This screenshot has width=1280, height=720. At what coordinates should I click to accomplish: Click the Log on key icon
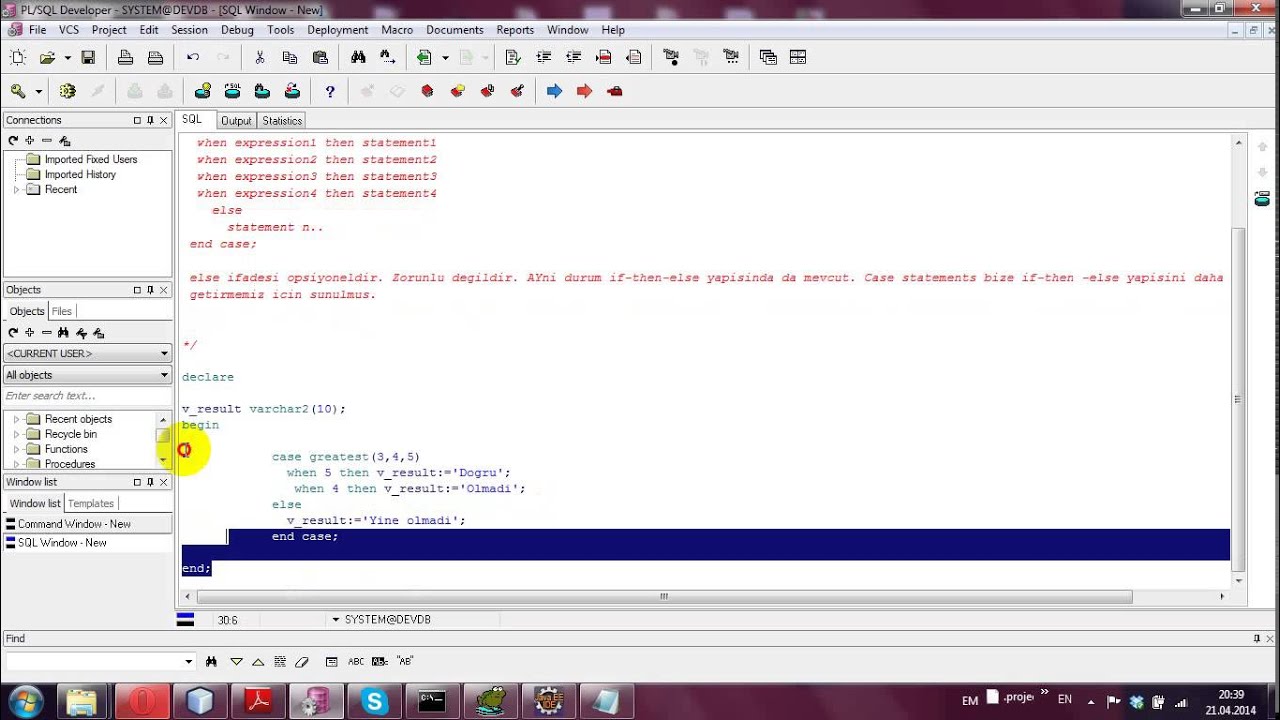pyautogui.click(x=18, y=91)
